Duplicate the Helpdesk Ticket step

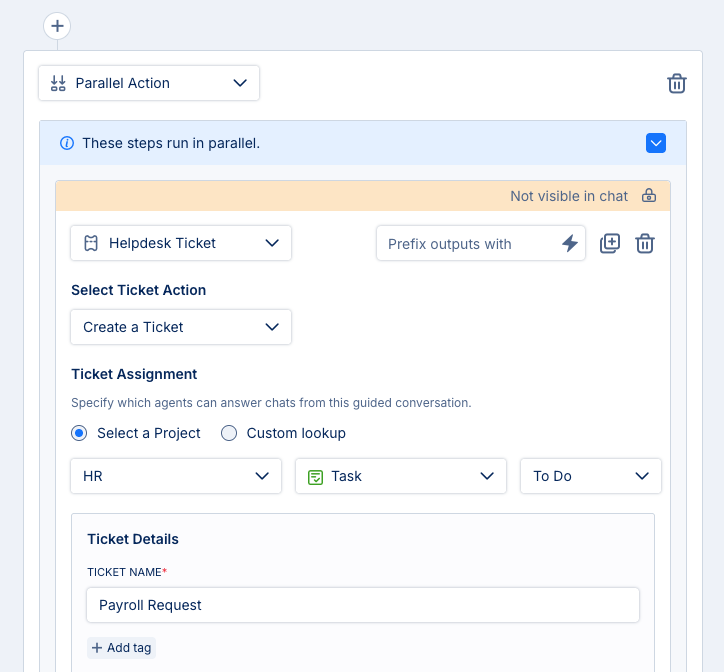pos(610,243)
